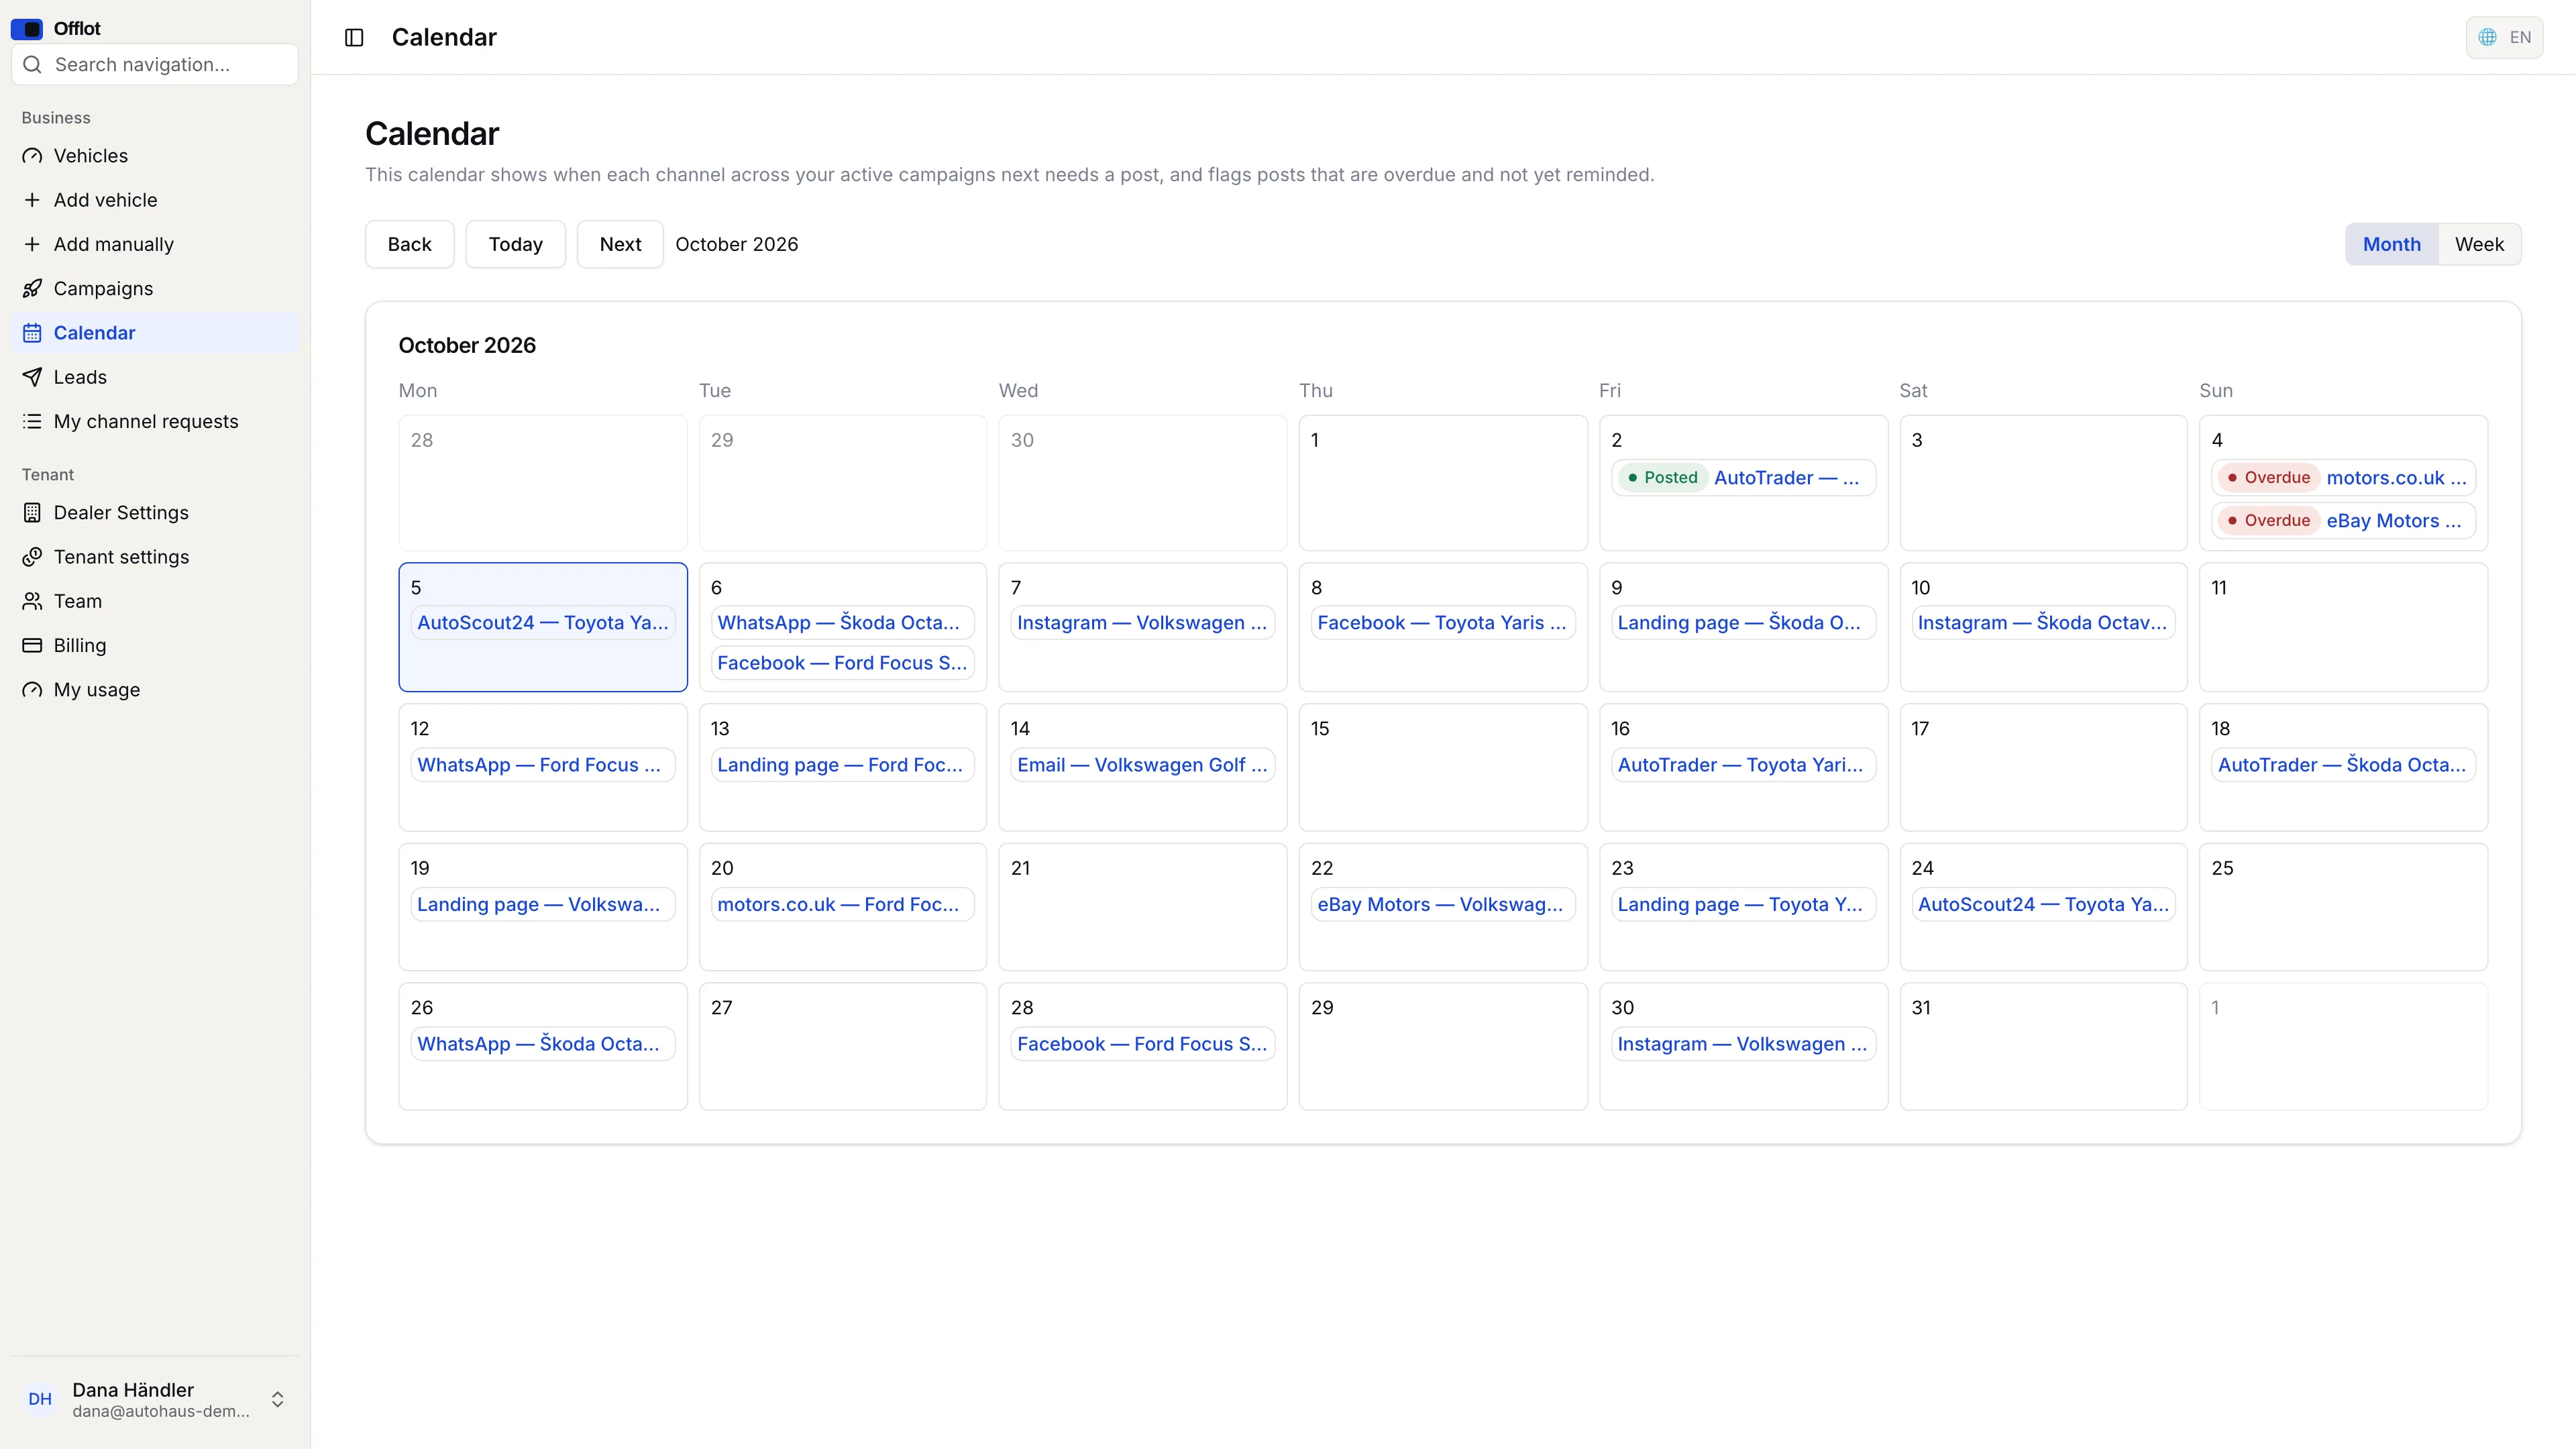The height and width of the screenshot is (1449, 2576).
Task: Open the Email — Volkswagen Golf event
Action: click(x=1142, y=765)
